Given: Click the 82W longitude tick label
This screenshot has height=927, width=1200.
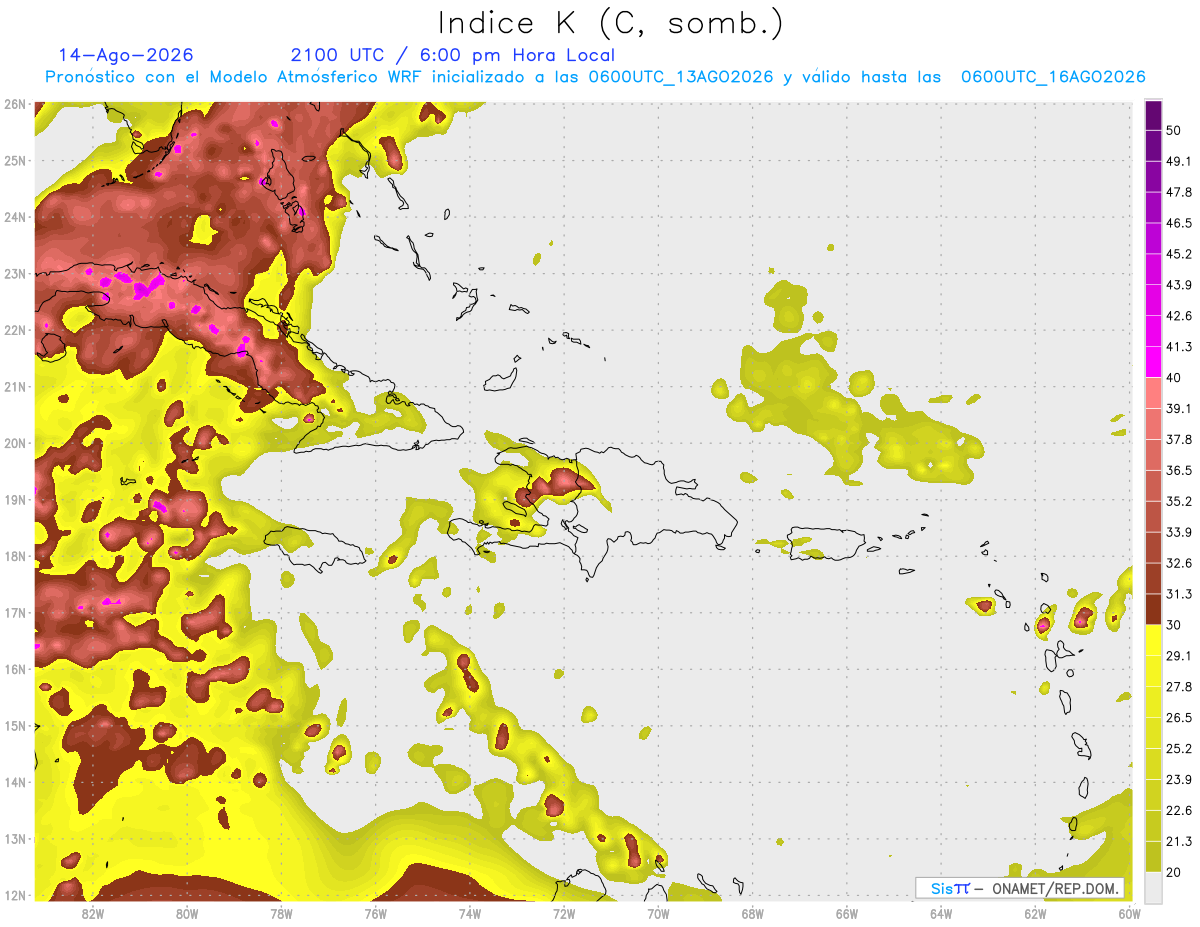Looking at the screenshot, I should pos(93,913).
